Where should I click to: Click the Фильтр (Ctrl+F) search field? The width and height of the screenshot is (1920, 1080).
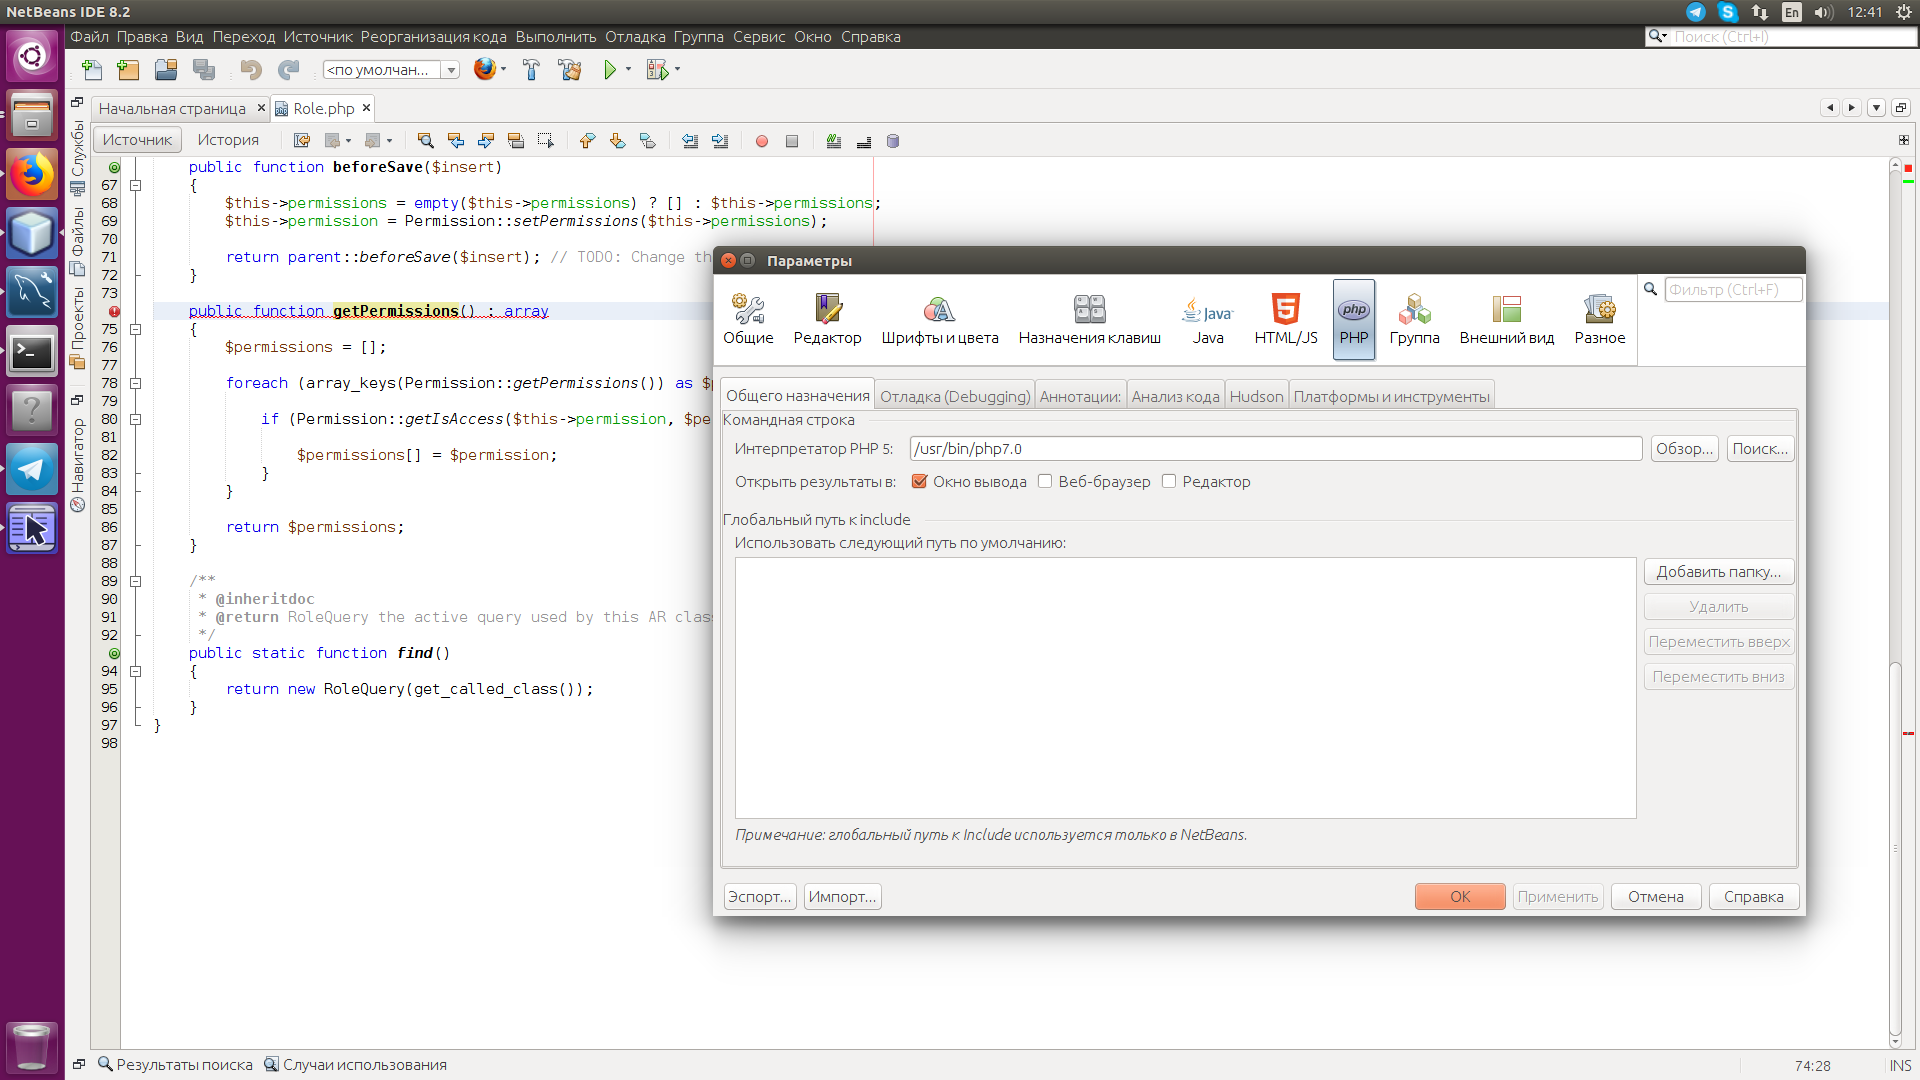coord(1733,289)
